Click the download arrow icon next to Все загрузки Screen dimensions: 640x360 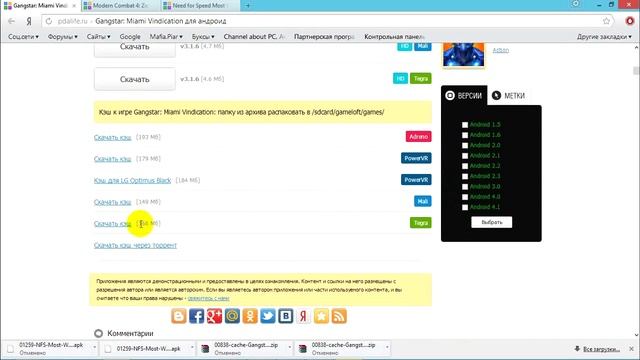[x=577, y=349]
